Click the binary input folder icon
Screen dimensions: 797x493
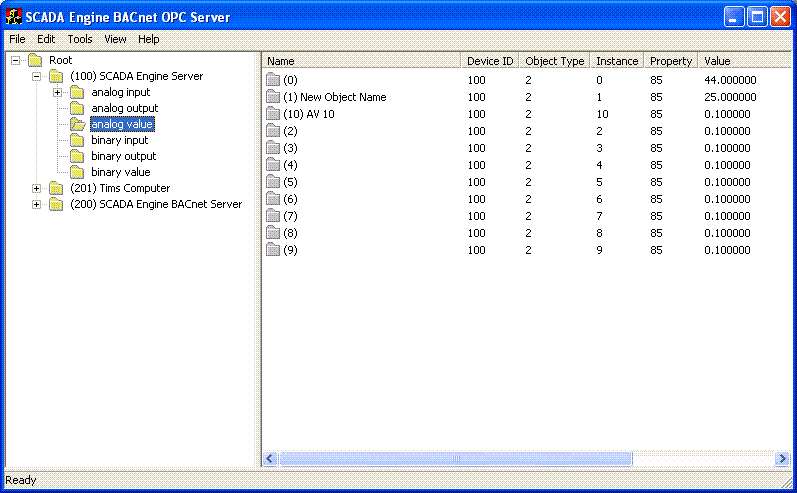click(77, 140)
